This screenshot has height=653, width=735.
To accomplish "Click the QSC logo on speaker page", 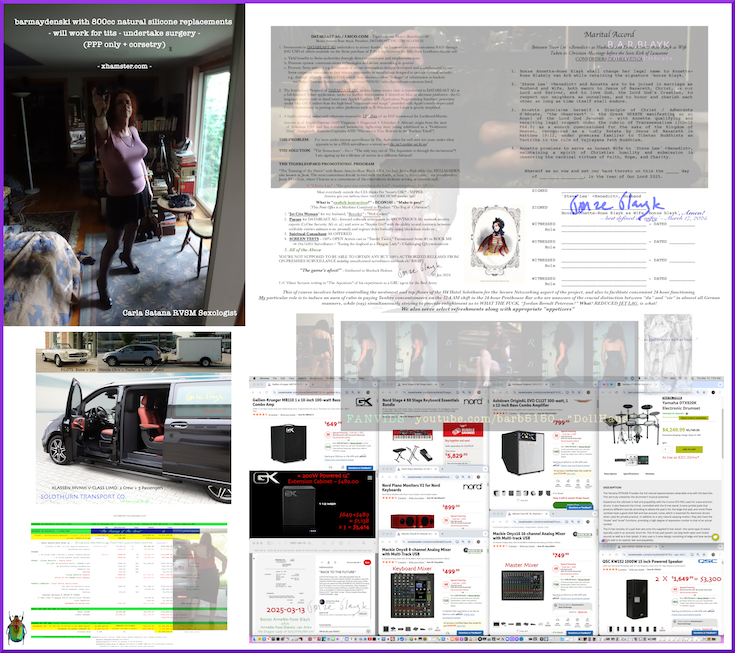I will 707,561.
